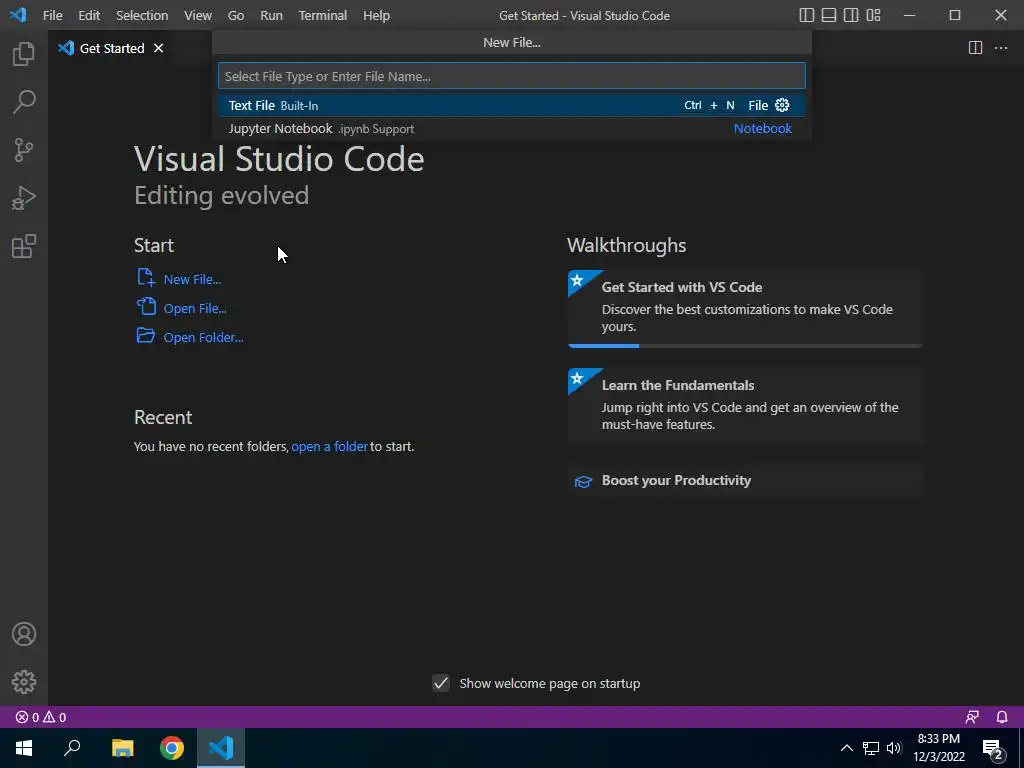Open Boost your Productivity walkthrough
Image resolution: width=1024 pixels, height=768 pixels.
coord(745,481)
